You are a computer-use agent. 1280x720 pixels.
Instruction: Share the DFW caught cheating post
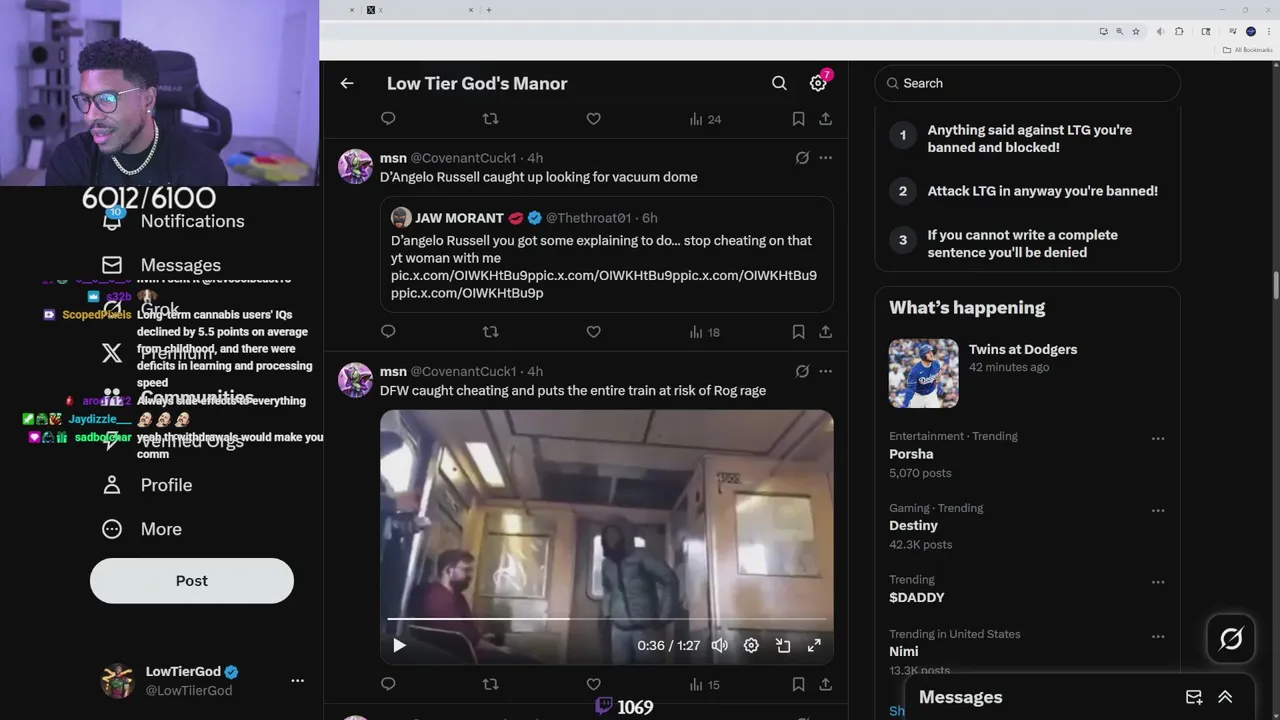(825, 684)
